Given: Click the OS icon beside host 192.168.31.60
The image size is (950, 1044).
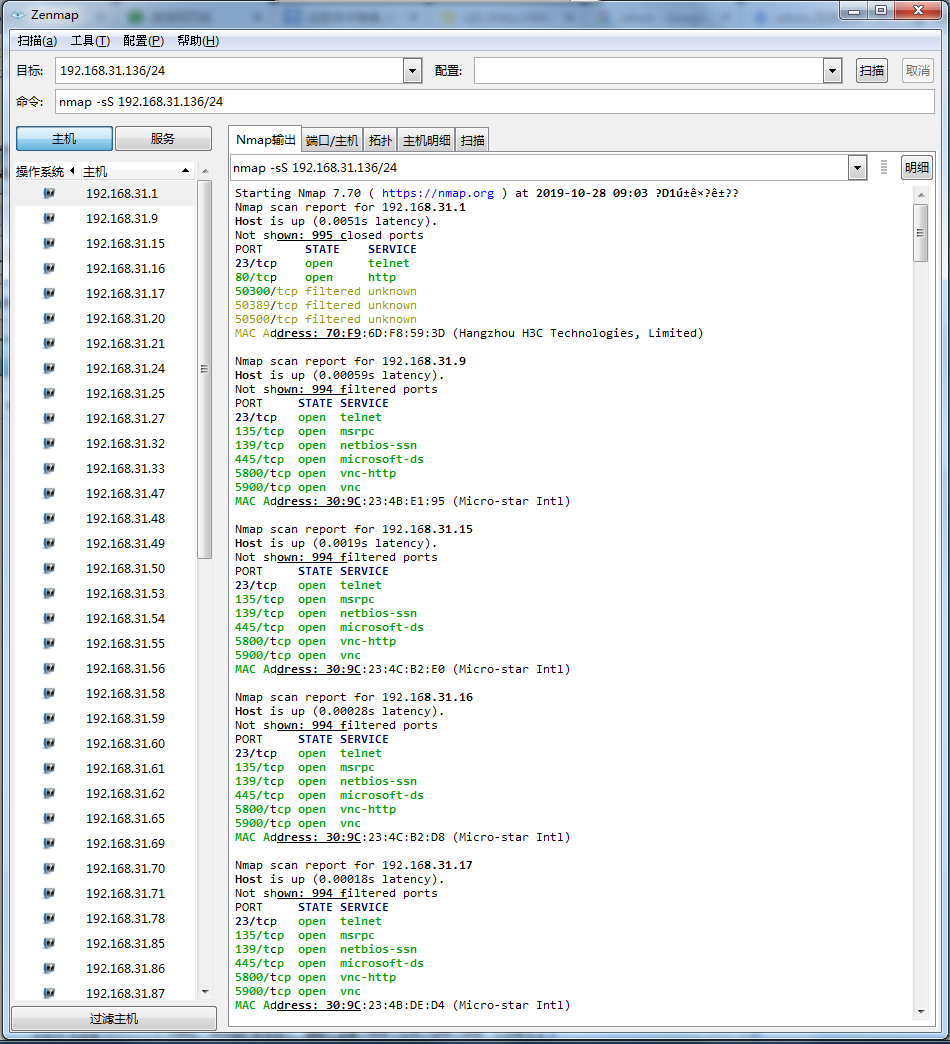Looking at the screenshot, I should pos(49,743).
